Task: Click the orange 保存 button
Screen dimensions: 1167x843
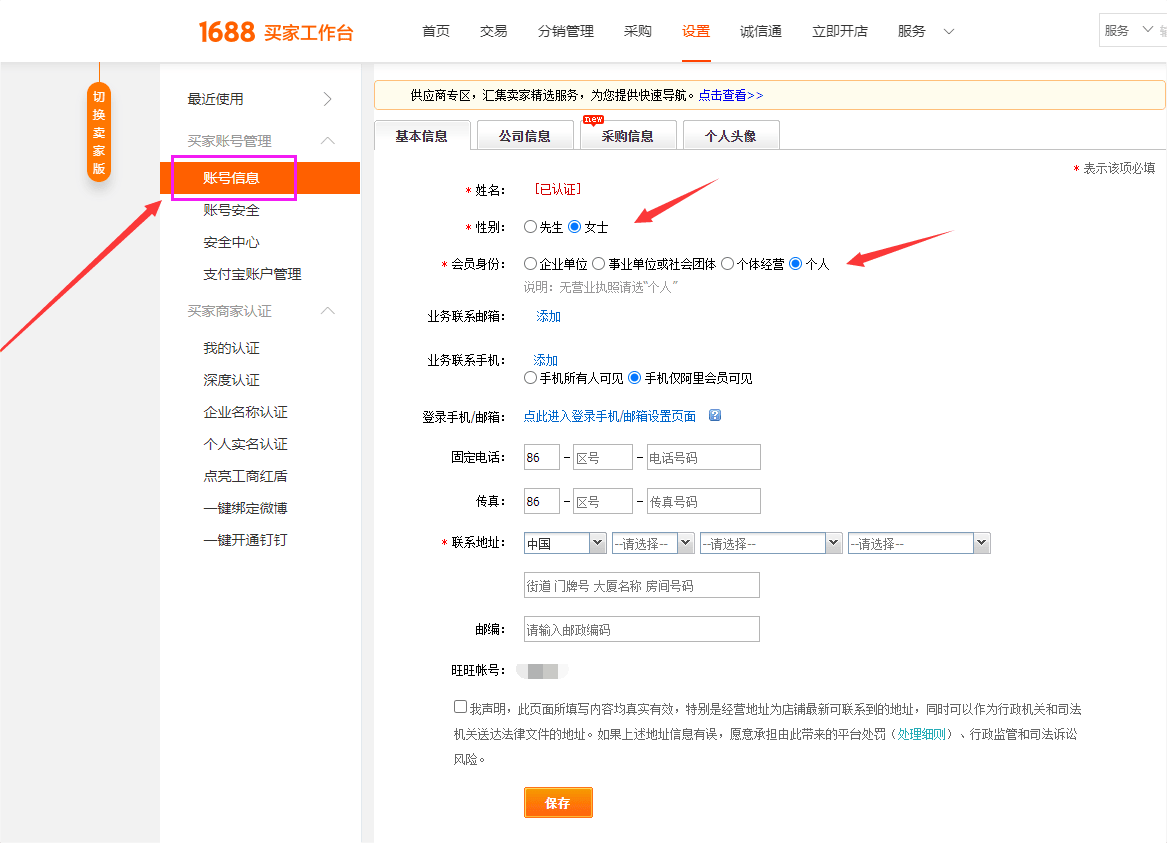Action: click(558, 803)
